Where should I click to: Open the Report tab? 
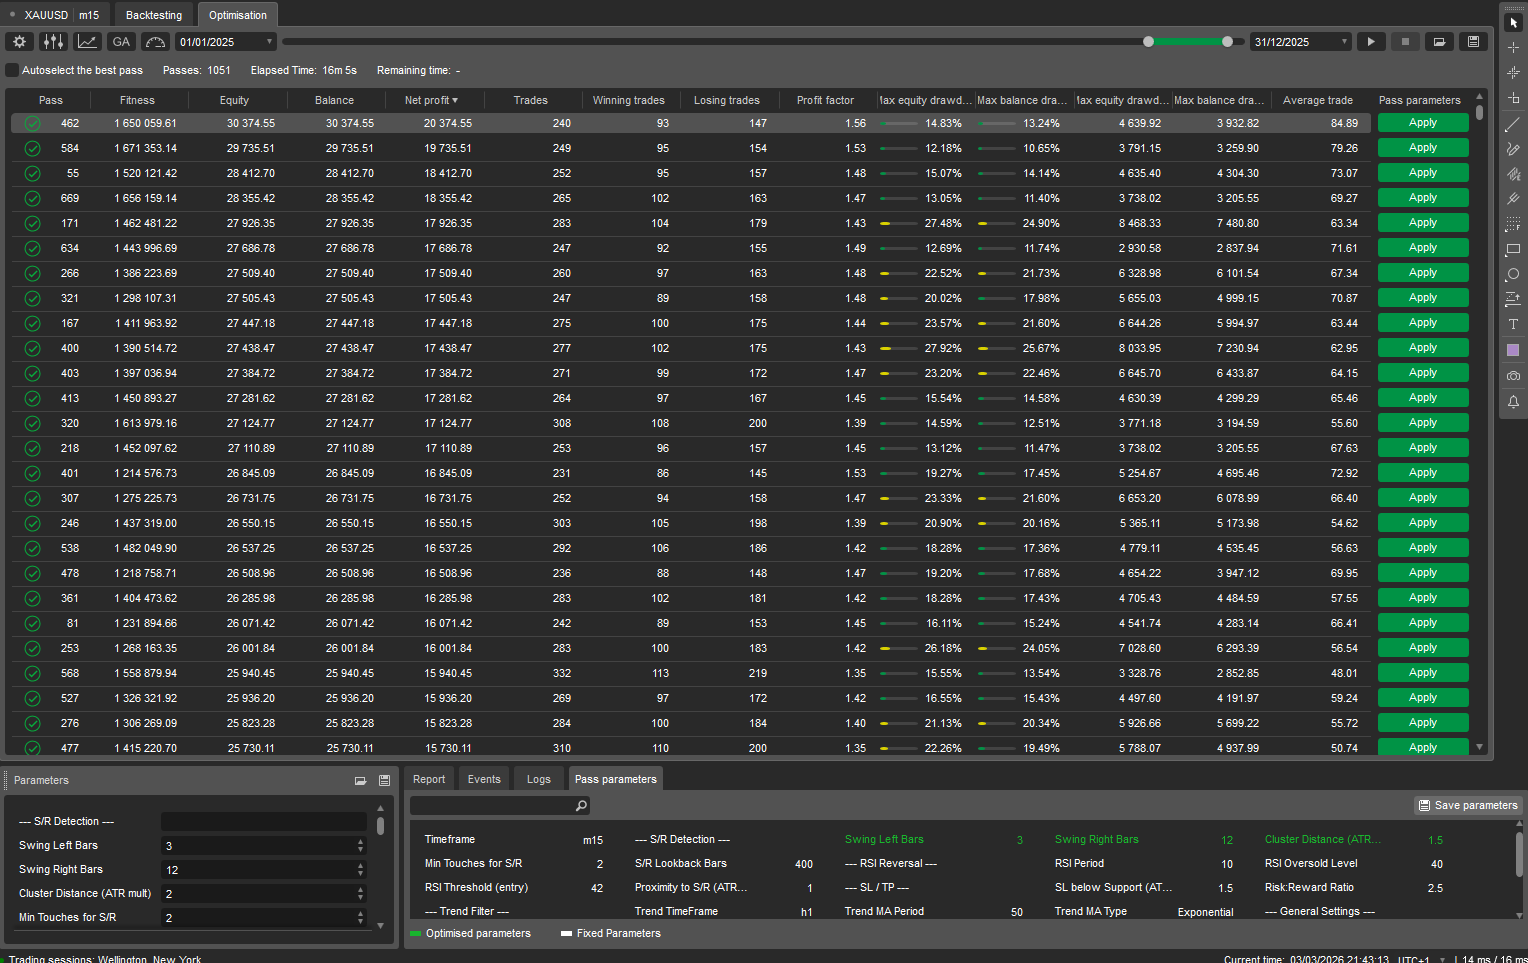(x=429, y=779)
